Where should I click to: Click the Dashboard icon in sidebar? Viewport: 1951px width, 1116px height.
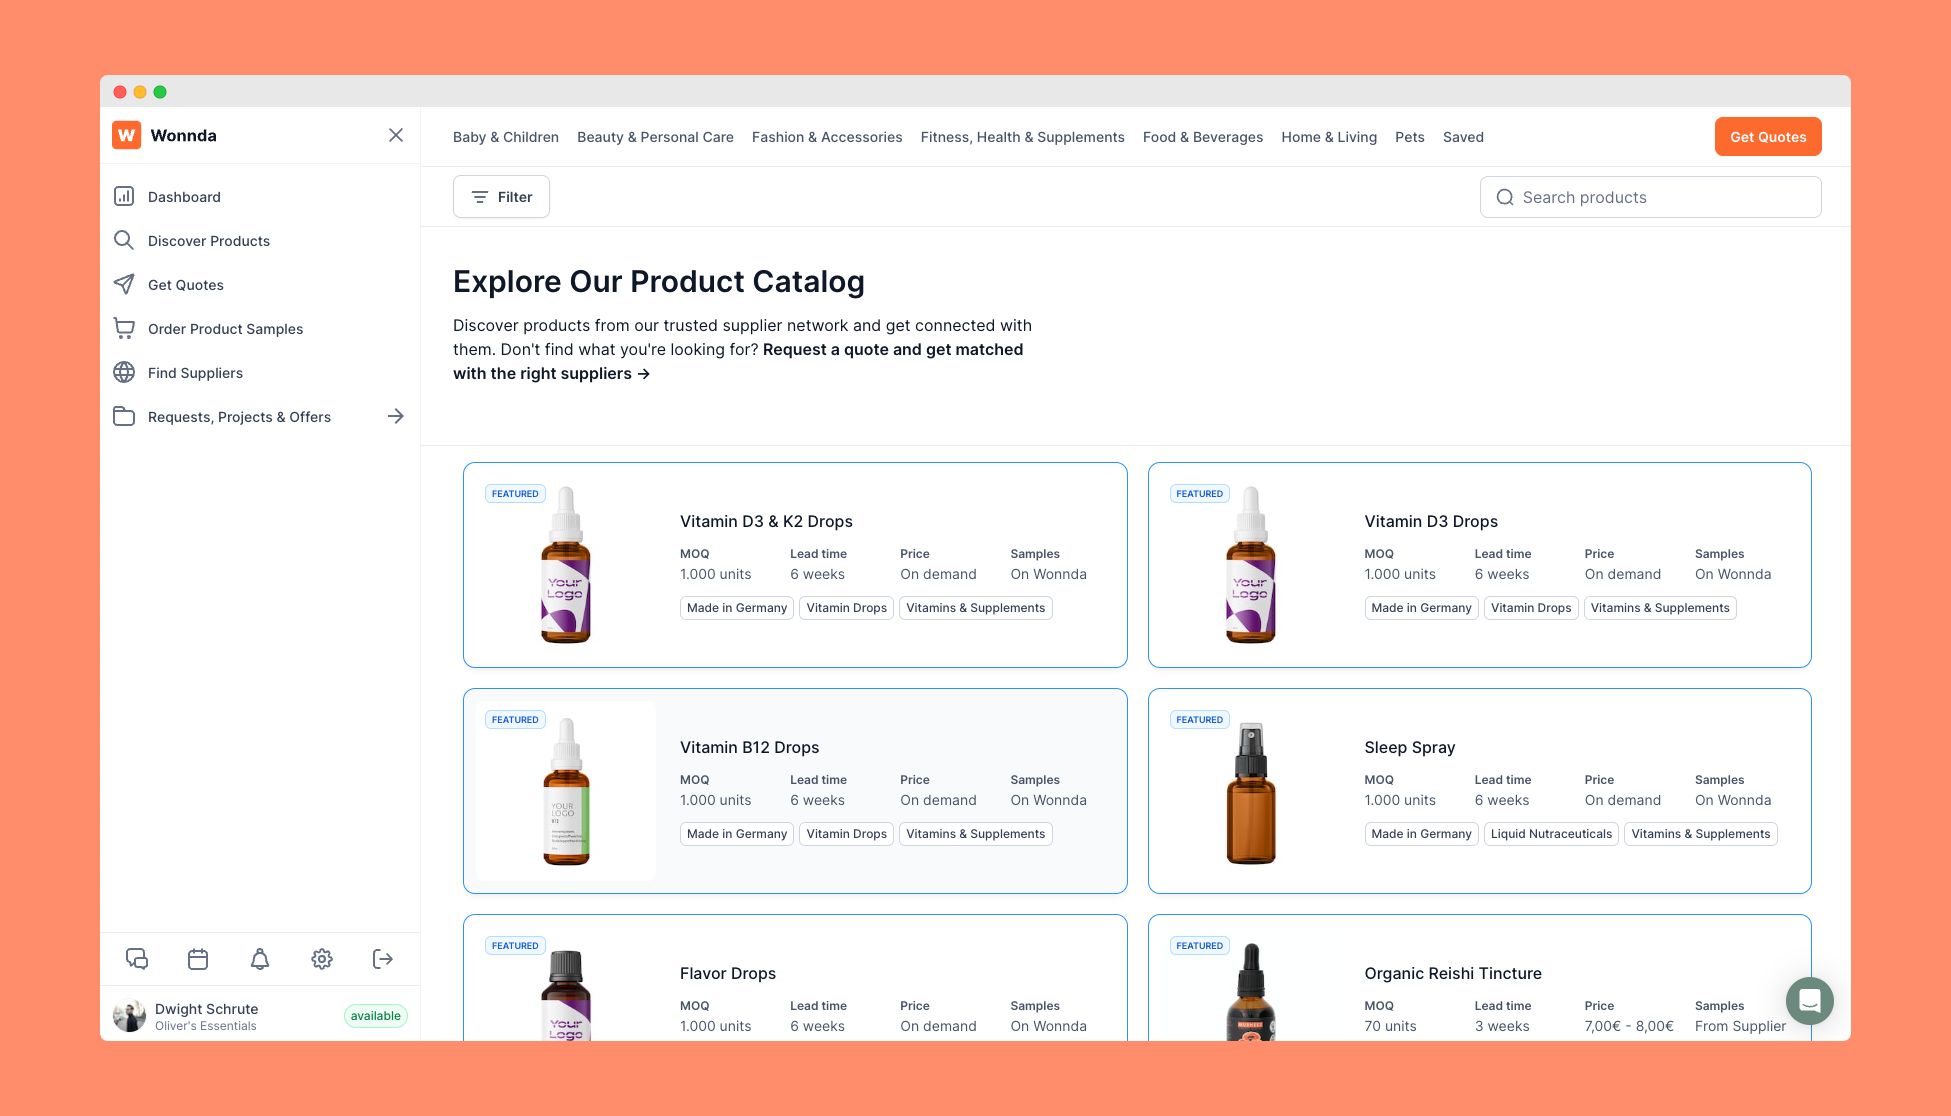(x=124, y=197)
